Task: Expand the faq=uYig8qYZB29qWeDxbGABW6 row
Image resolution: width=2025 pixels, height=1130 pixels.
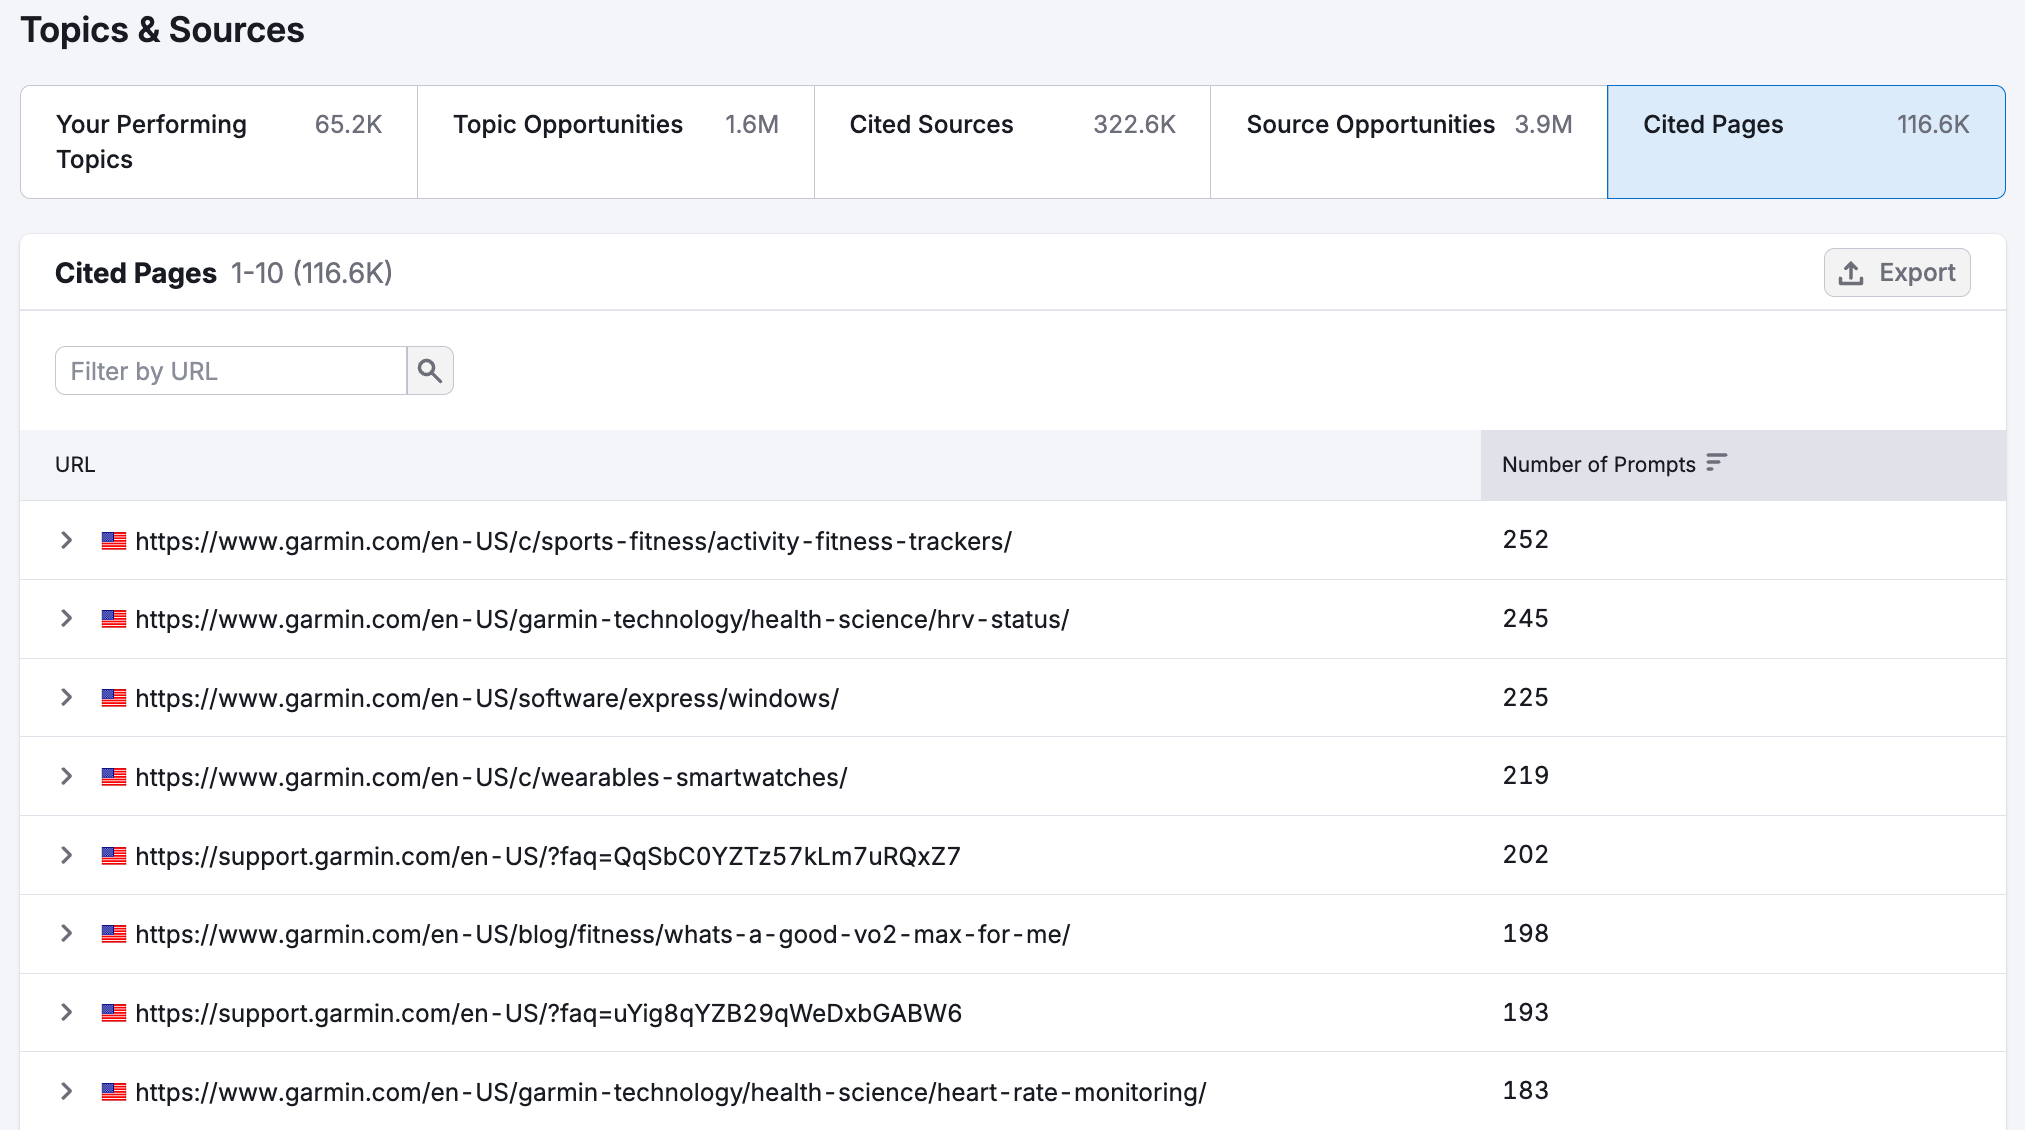Action: coord(67,1012)
